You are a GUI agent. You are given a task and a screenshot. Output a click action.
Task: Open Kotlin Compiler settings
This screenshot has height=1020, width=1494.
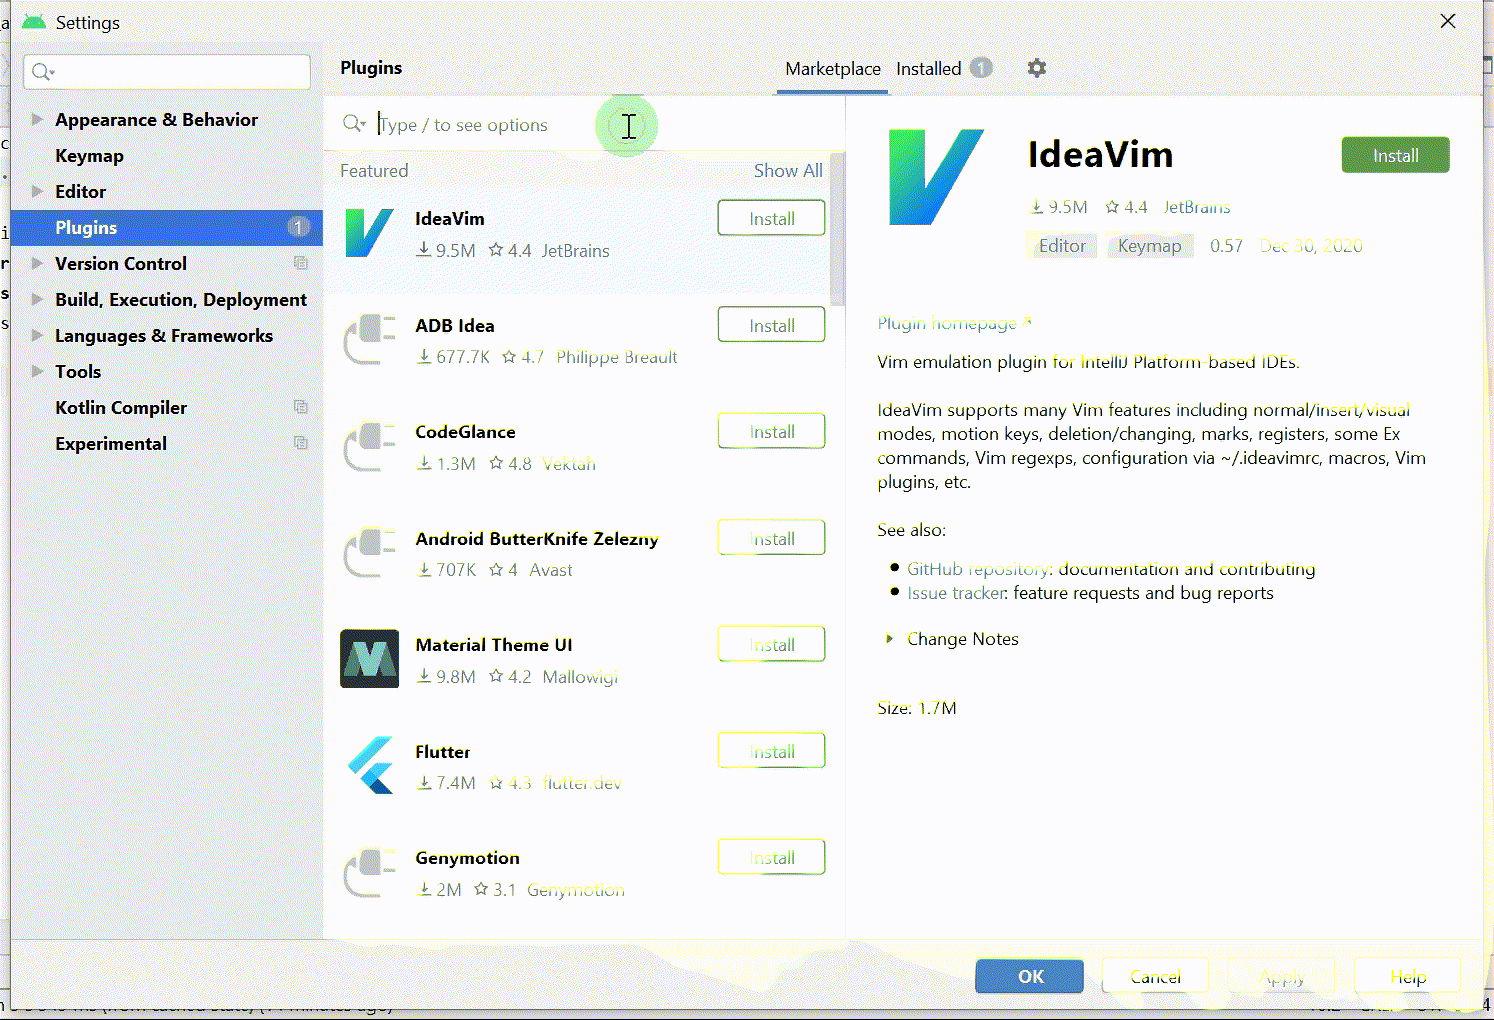point(121,408)
